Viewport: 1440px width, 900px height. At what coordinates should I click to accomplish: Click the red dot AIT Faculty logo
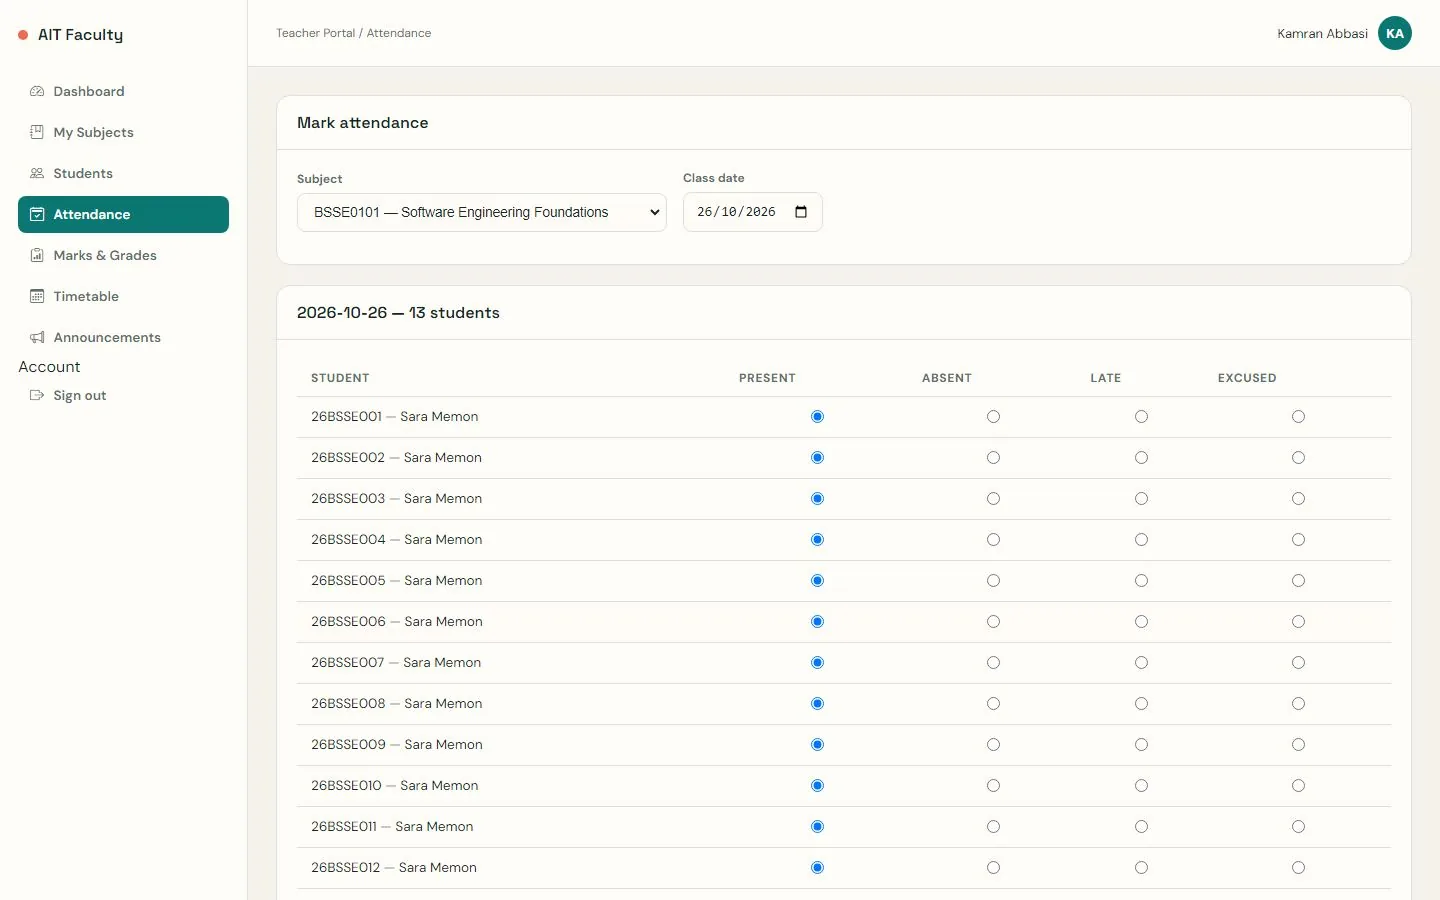23,35
